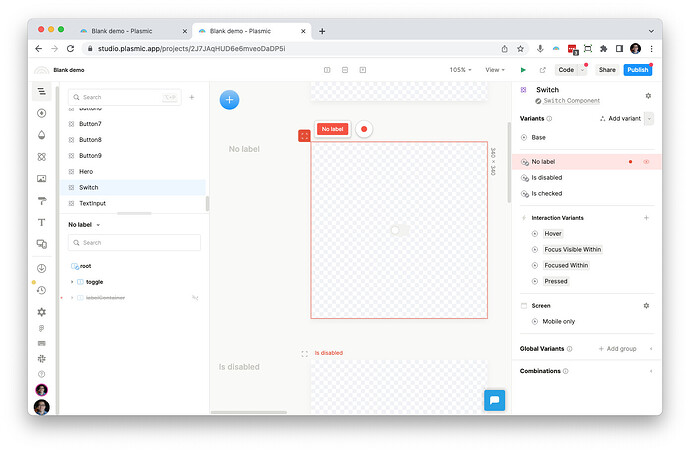Image resolution: width=690 pixels, height=451 pixels.
Task: Open the View dropdown menu
Action: [494, 70]
